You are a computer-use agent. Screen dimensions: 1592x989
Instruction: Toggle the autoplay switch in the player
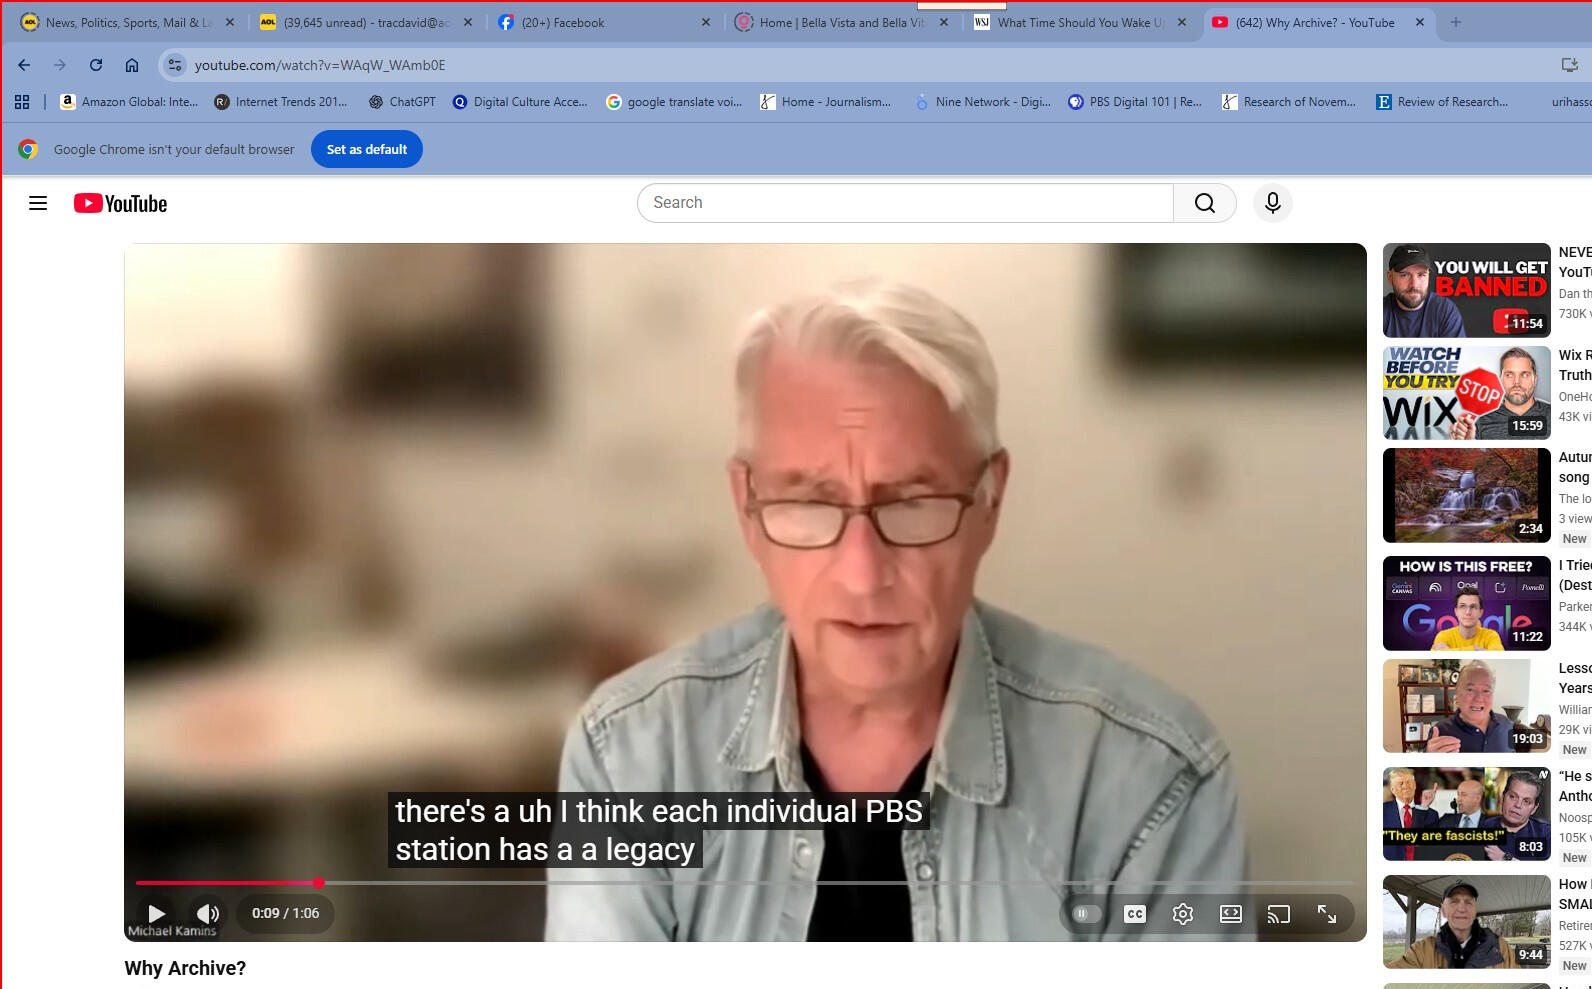[x=1085, y=914]
